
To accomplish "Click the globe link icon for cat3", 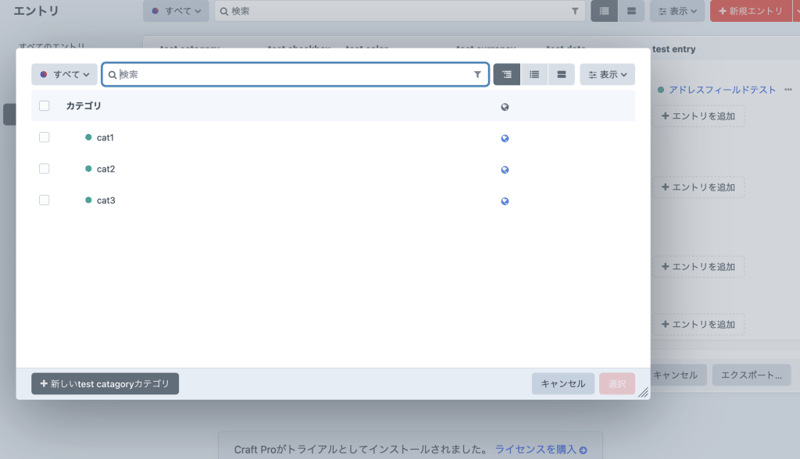I will [505, 201].
